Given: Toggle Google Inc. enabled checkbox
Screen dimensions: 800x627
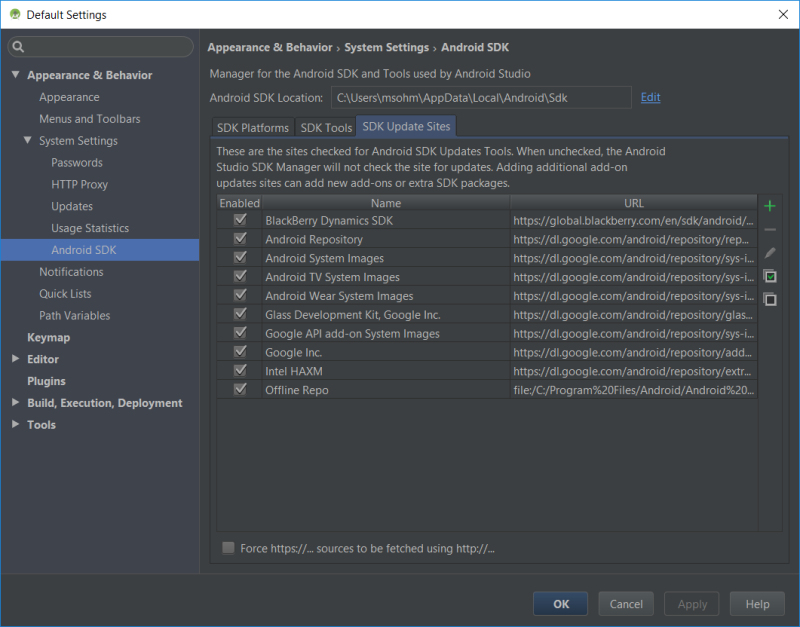Looking at the screenshot, I should tap(240, 352).
